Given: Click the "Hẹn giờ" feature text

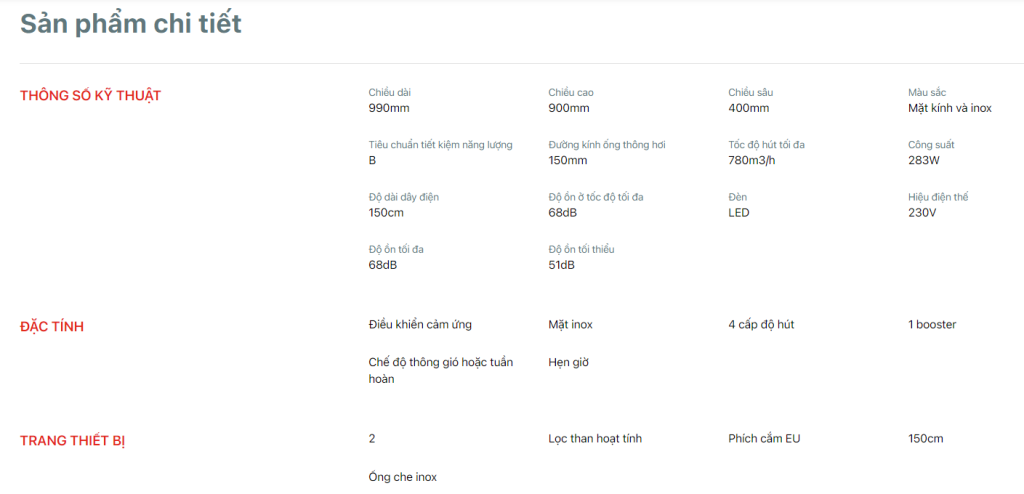Looking at the screenshot, I should (x=569, y=362).
